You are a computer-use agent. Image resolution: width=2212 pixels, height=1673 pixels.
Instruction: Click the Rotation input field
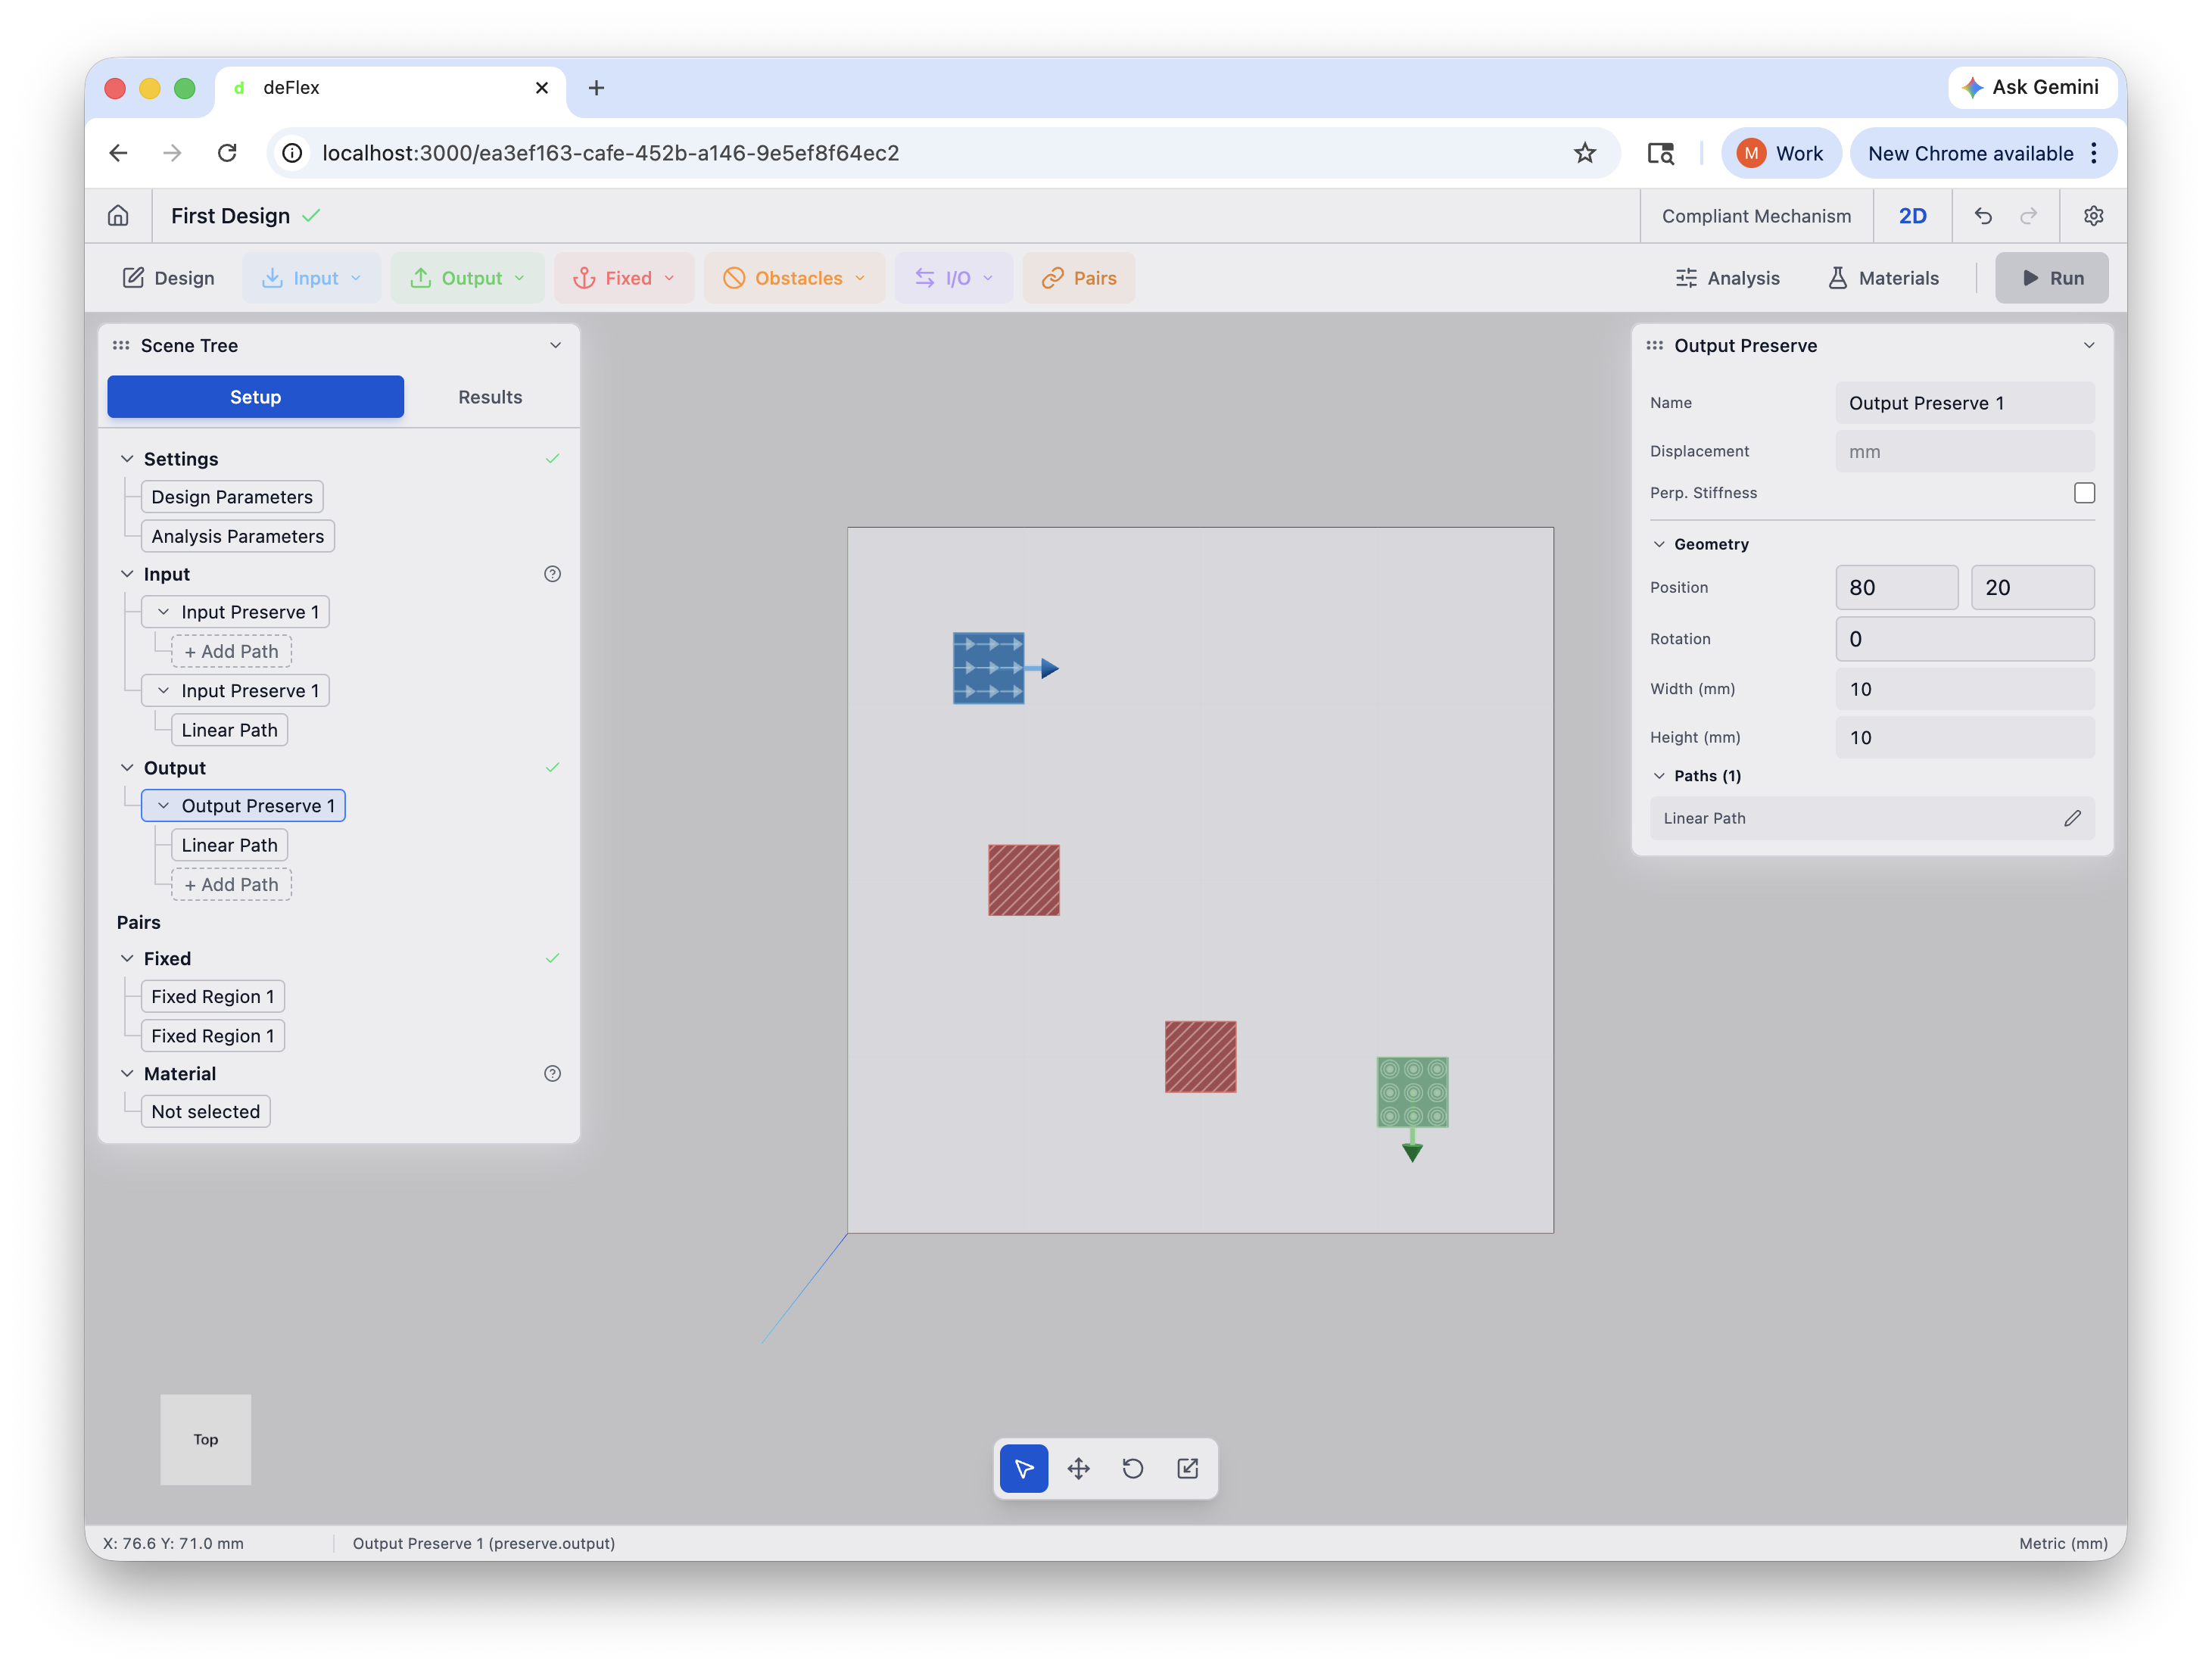(1964, 639)
